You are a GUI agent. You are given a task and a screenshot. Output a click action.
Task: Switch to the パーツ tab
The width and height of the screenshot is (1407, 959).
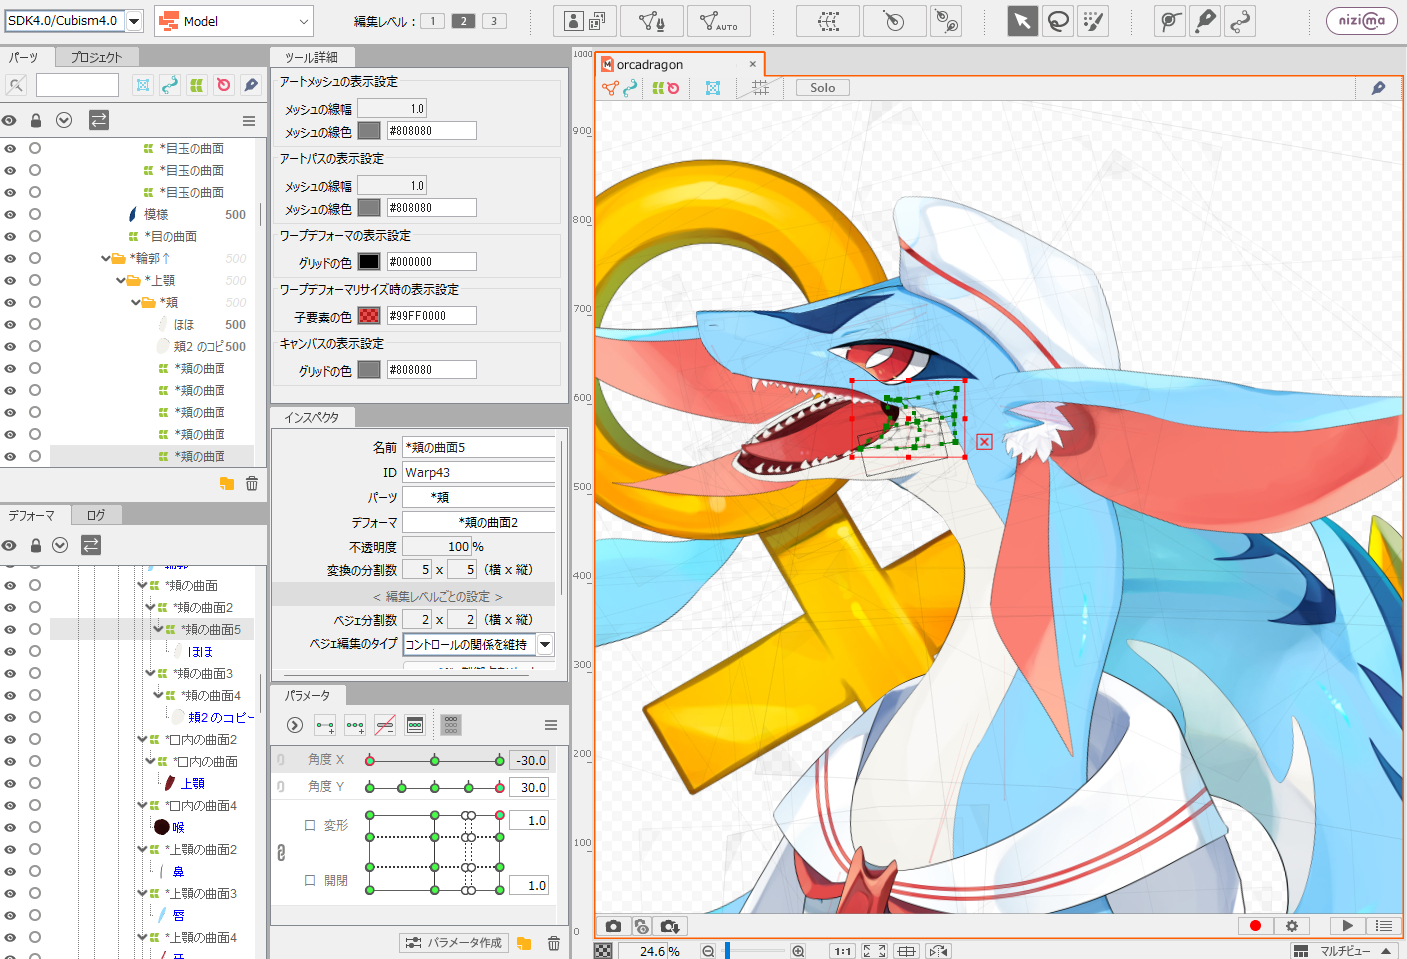pos(24,57)
